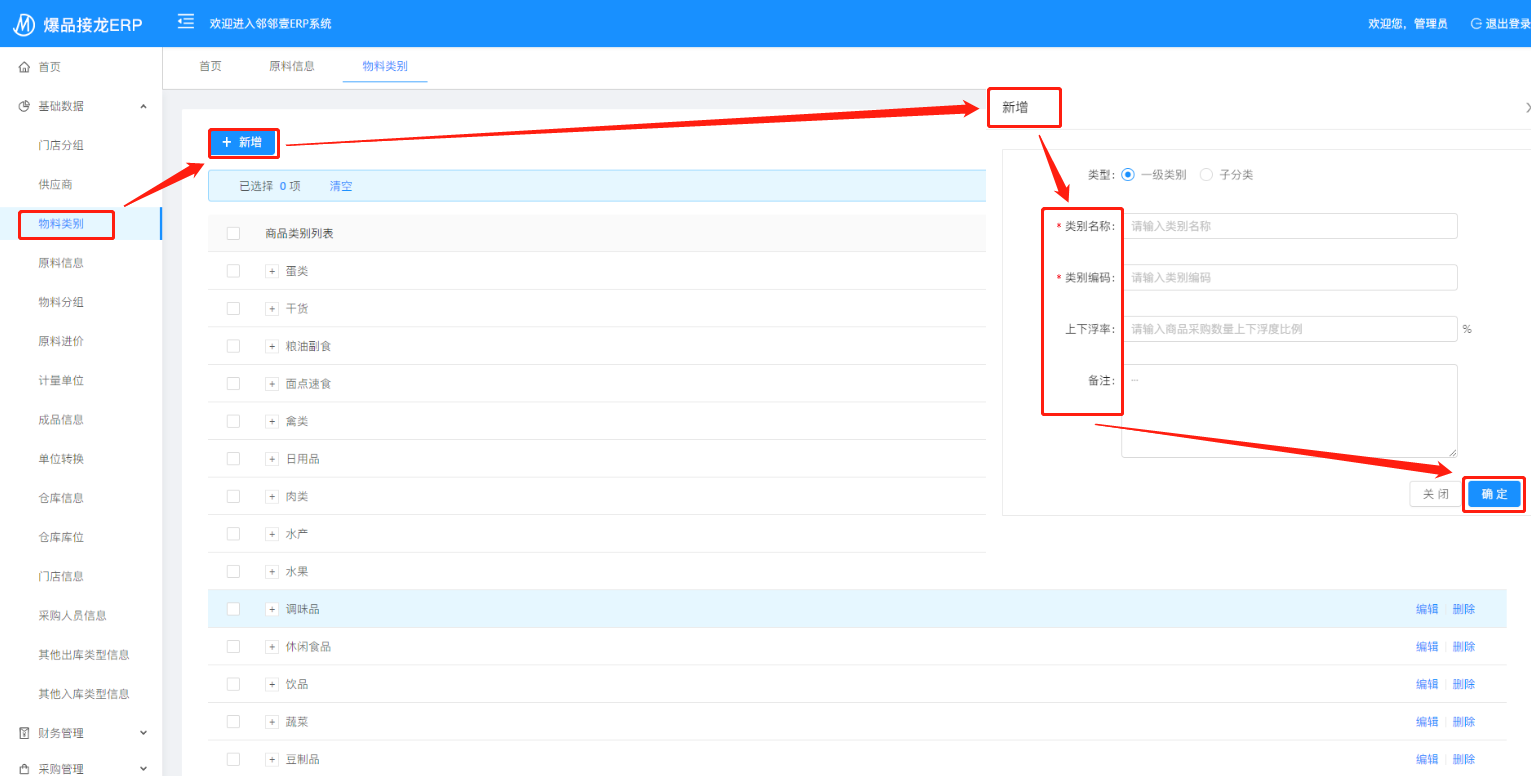Click 确定 to submit the form
The width and height of the screenshot is (1531, 776).
pyautogui.click(x=1494, y=494)
